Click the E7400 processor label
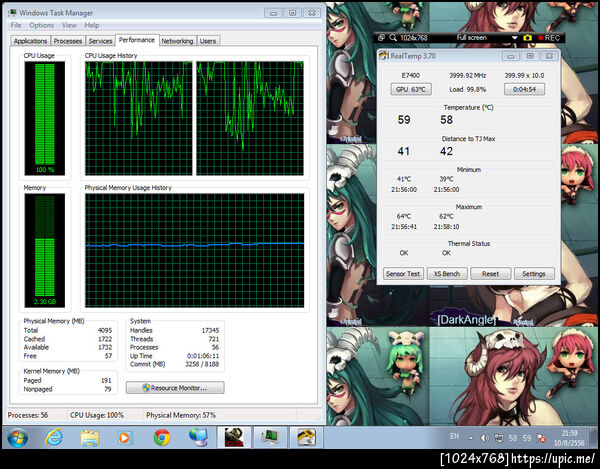 [411, 75]
